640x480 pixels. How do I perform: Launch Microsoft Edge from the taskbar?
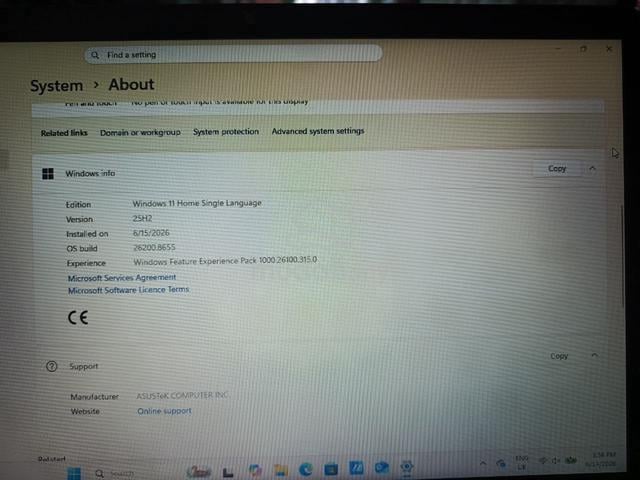[306, 469]
